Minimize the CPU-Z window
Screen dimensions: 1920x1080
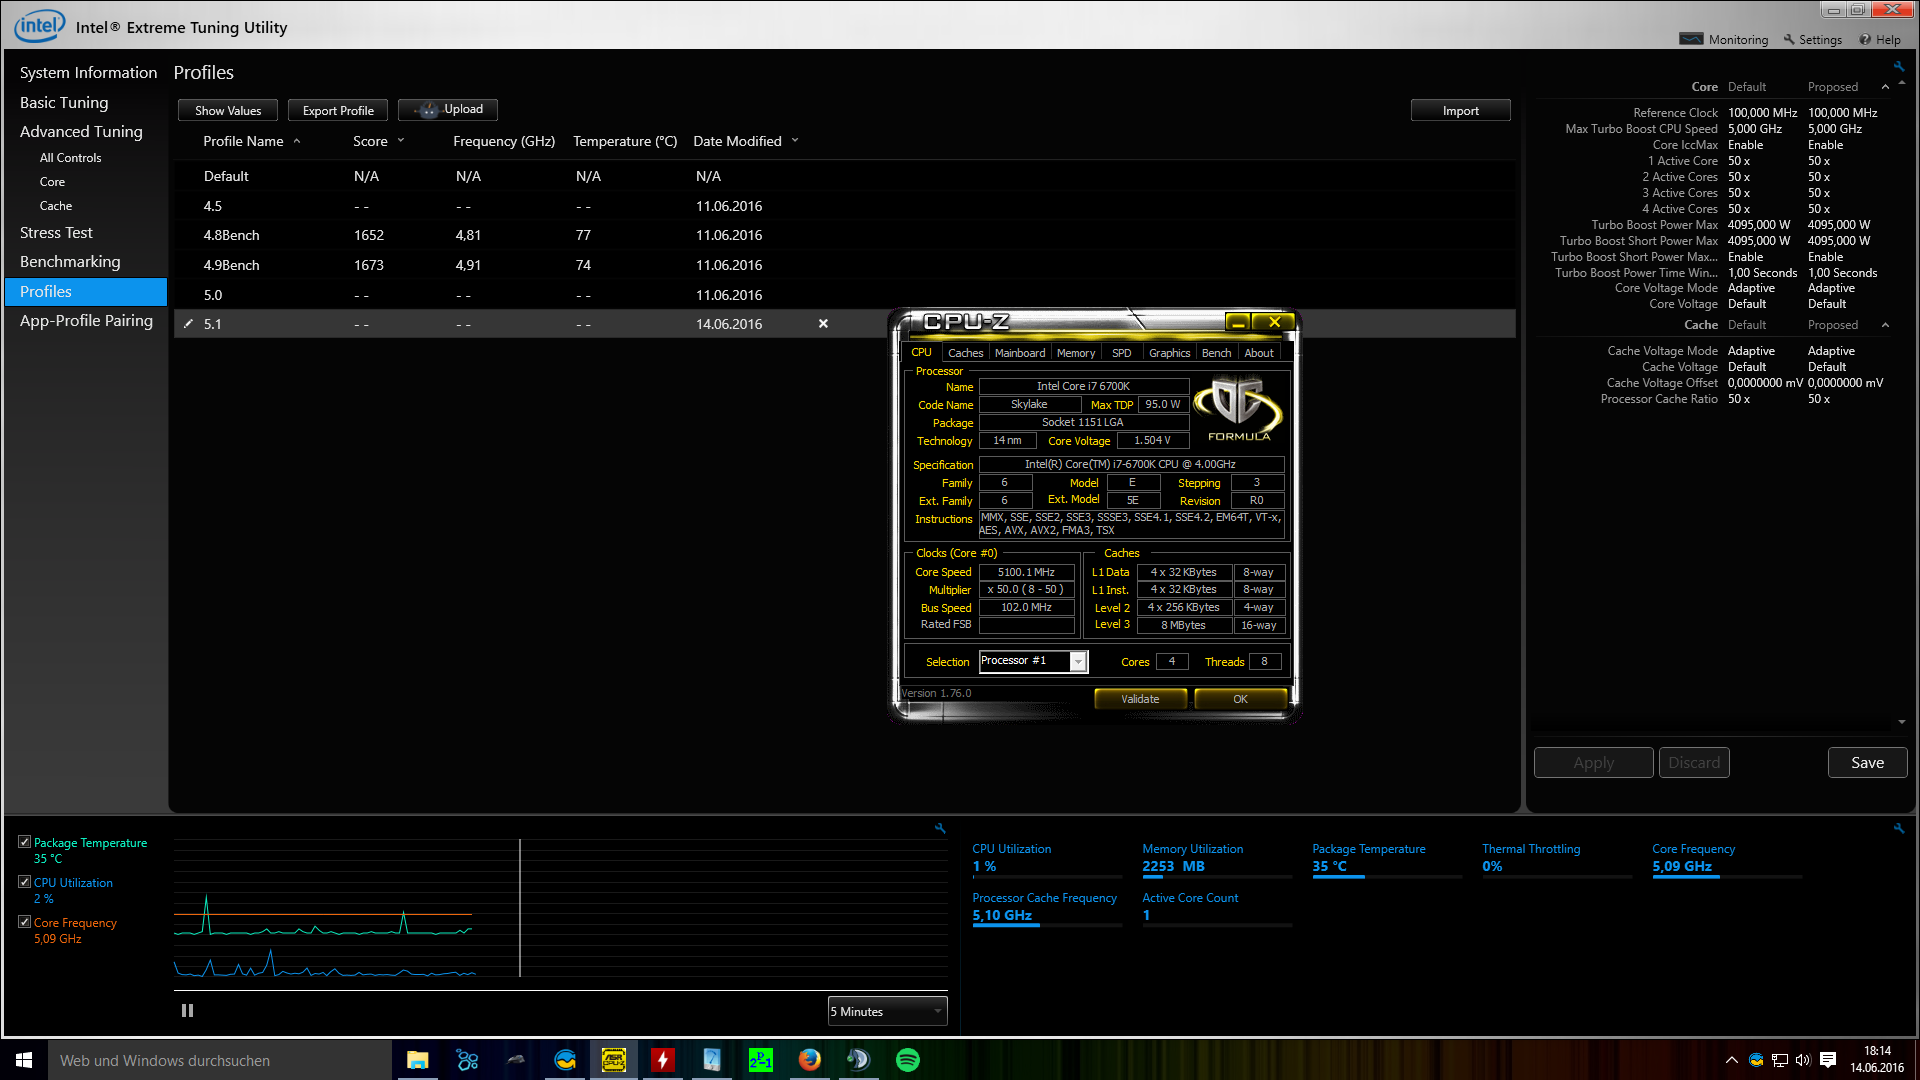(x=1238, y=322)
